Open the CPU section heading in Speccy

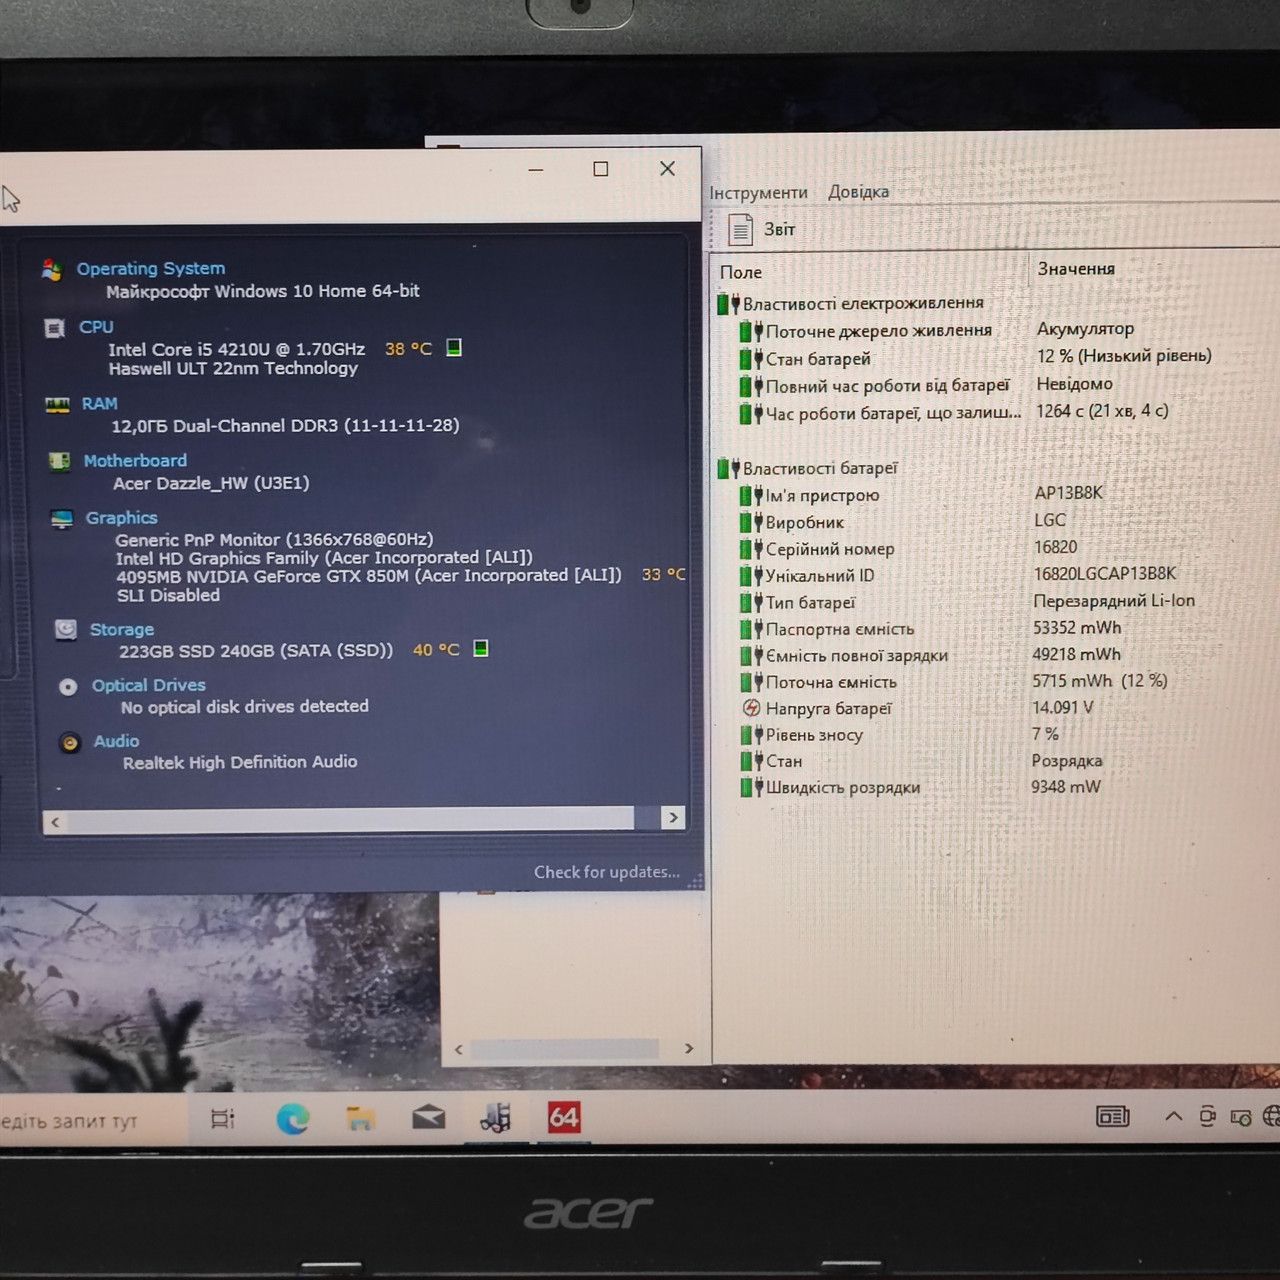coord(96,327)
